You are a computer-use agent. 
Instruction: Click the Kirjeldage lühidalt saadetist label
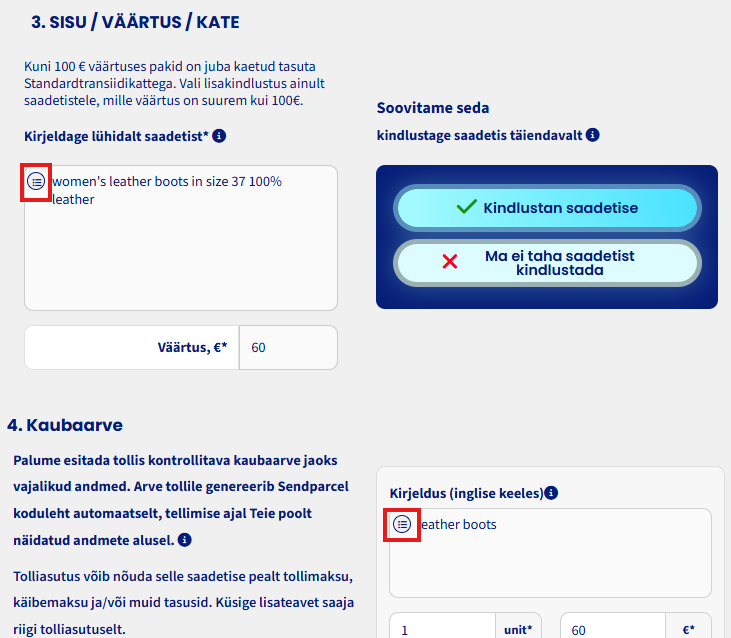click(x=117, y=137)
